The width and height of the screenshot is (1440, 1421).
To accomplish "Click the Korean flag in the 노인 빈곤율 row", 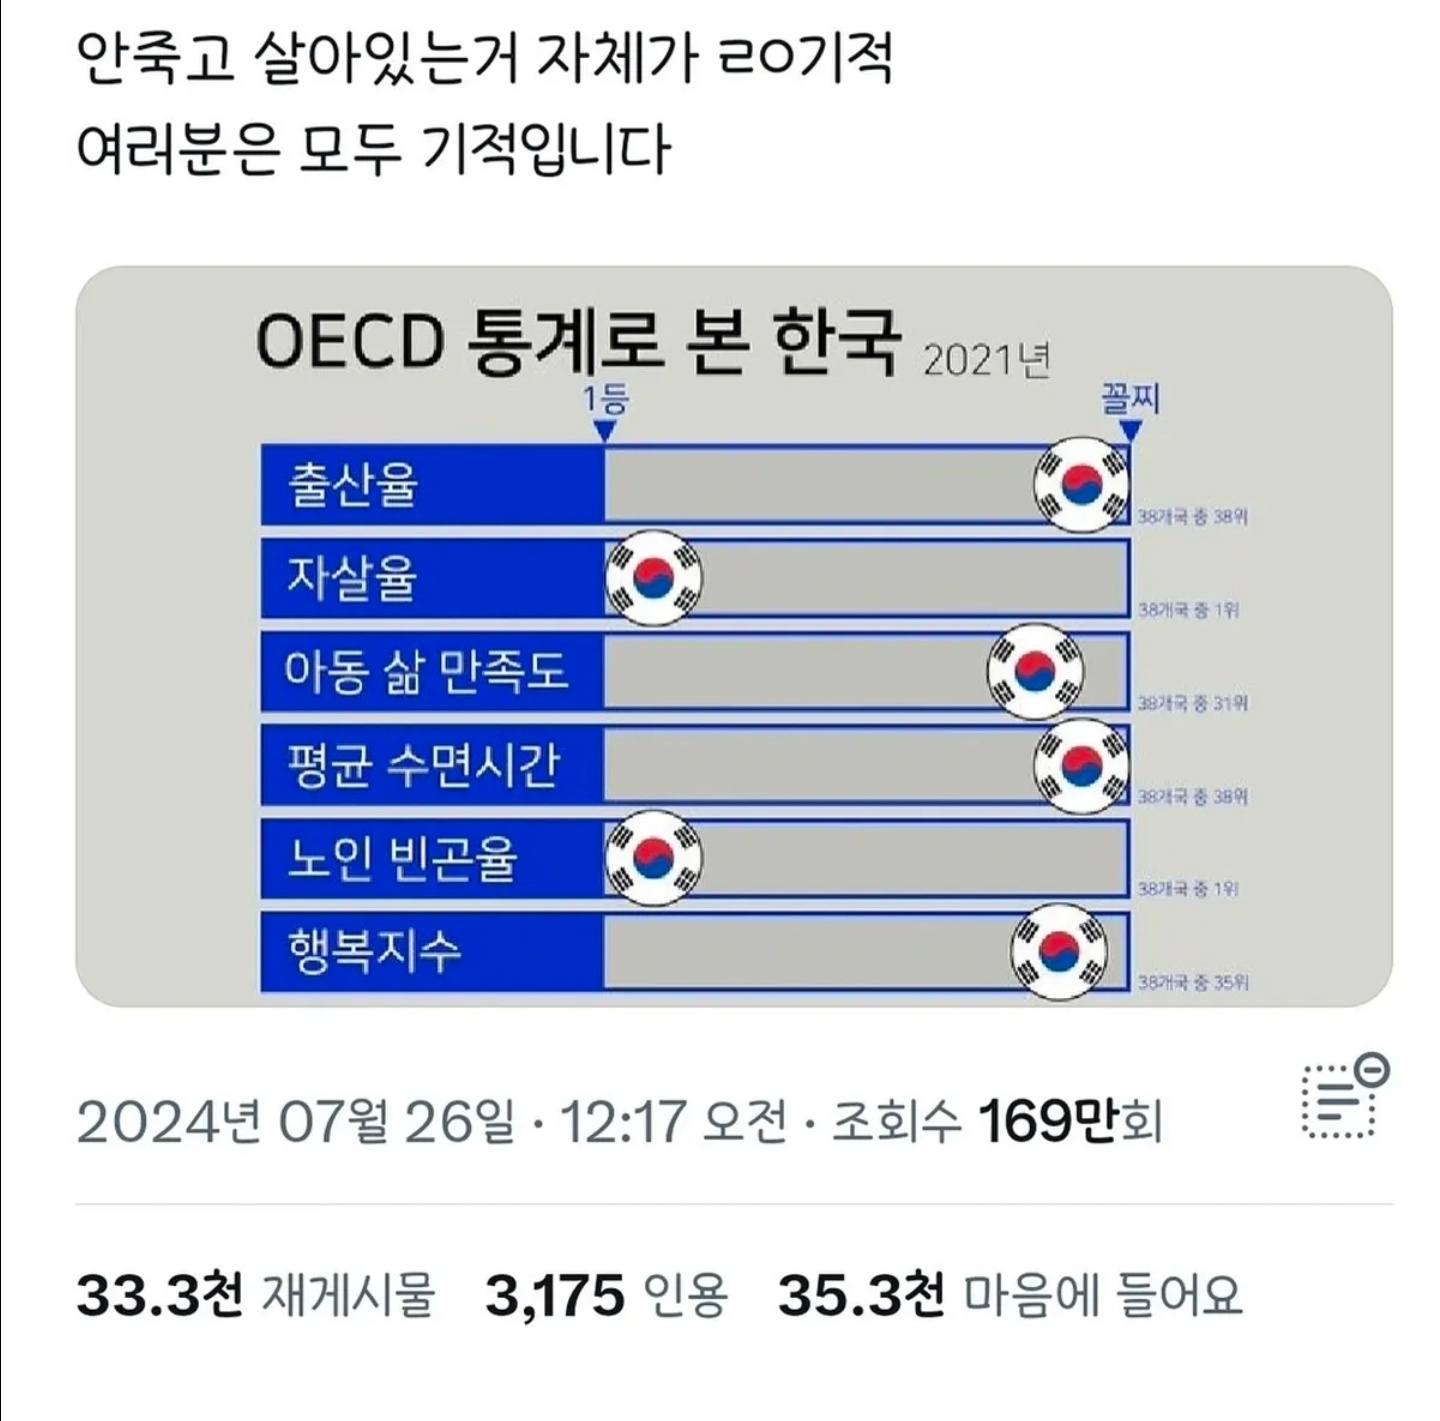I will pos(654,858).
